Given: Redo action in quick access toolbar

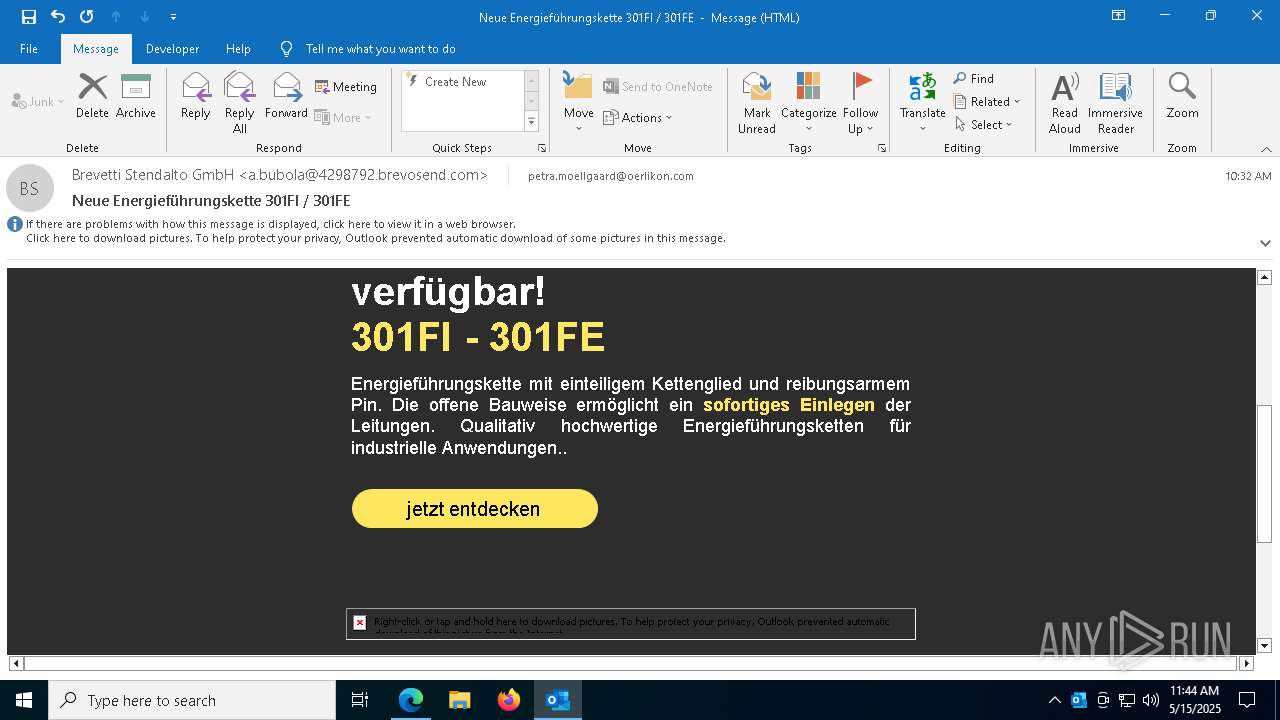Looking at the screenshot, I should (87, 17).
